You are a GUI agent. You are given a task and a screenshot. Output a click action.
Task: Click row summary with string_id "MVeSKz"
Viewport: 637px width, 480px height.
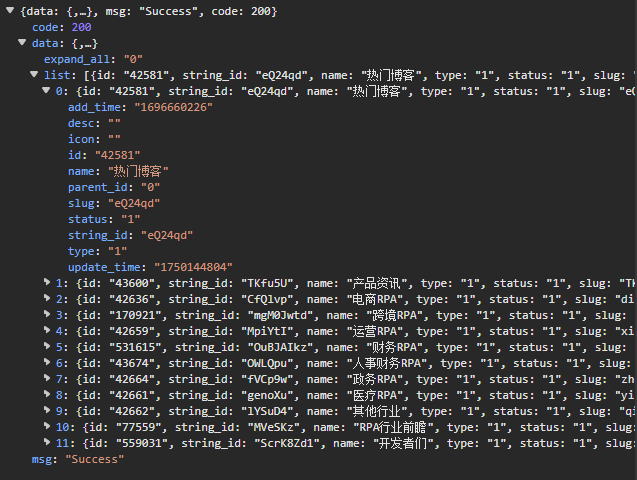[346, 427]
